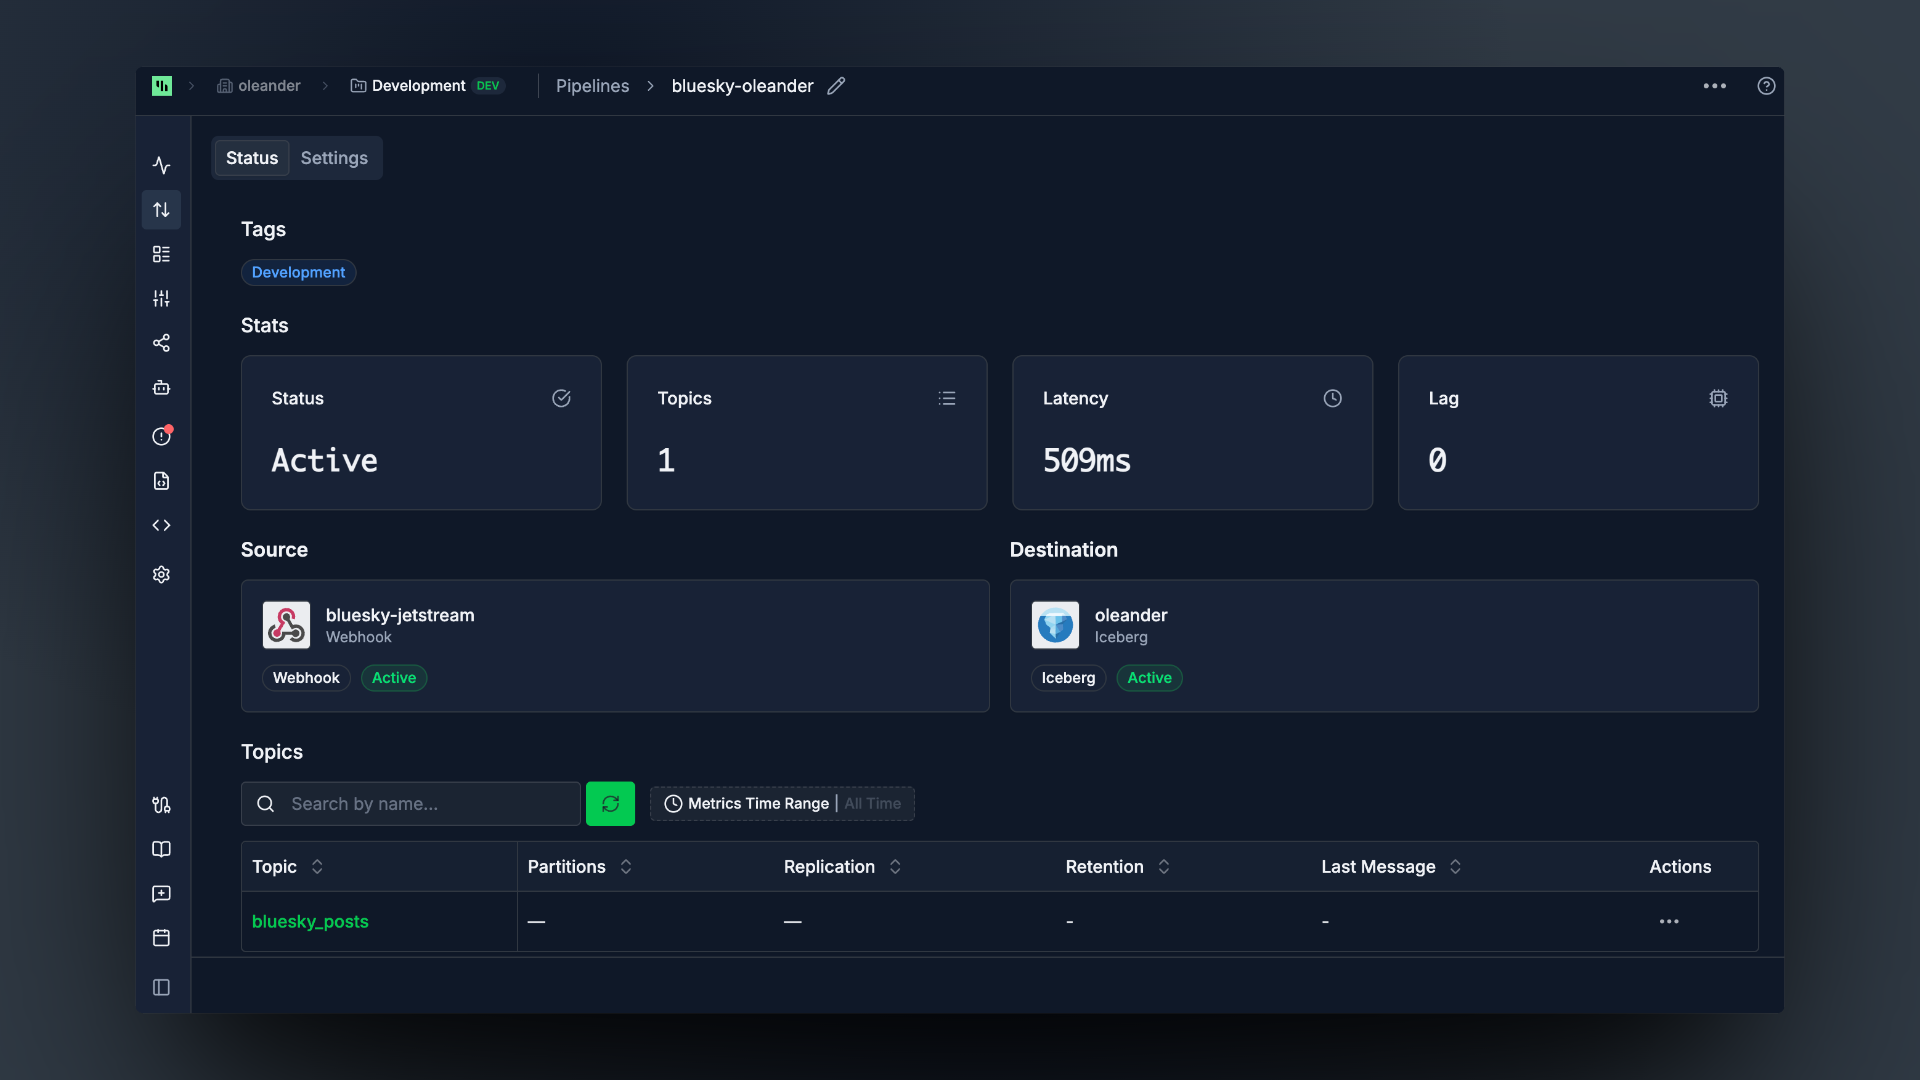1920x1080 pixels.
Task: Sort the table by Partitions column
Action: [580, 867]
